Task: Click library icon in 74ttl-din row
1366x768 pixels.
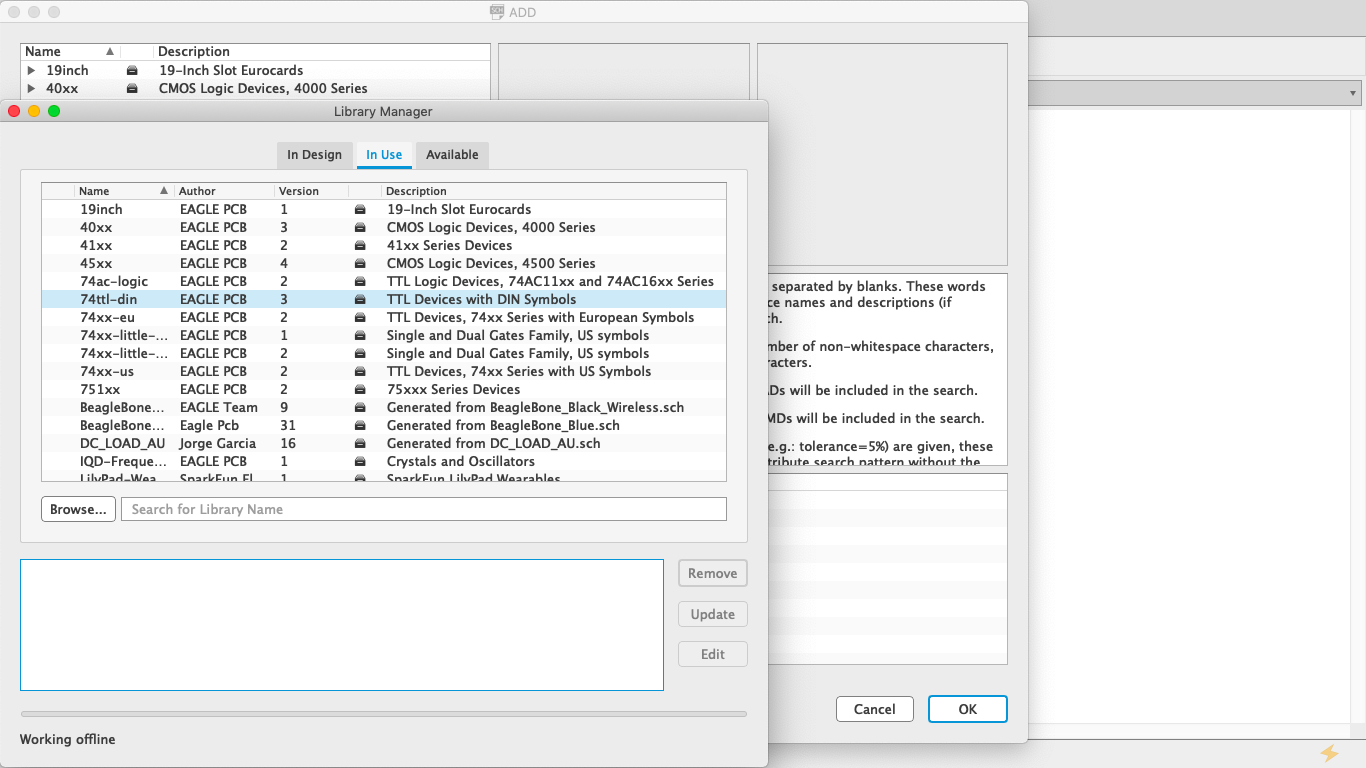Action: coord(360,300)
